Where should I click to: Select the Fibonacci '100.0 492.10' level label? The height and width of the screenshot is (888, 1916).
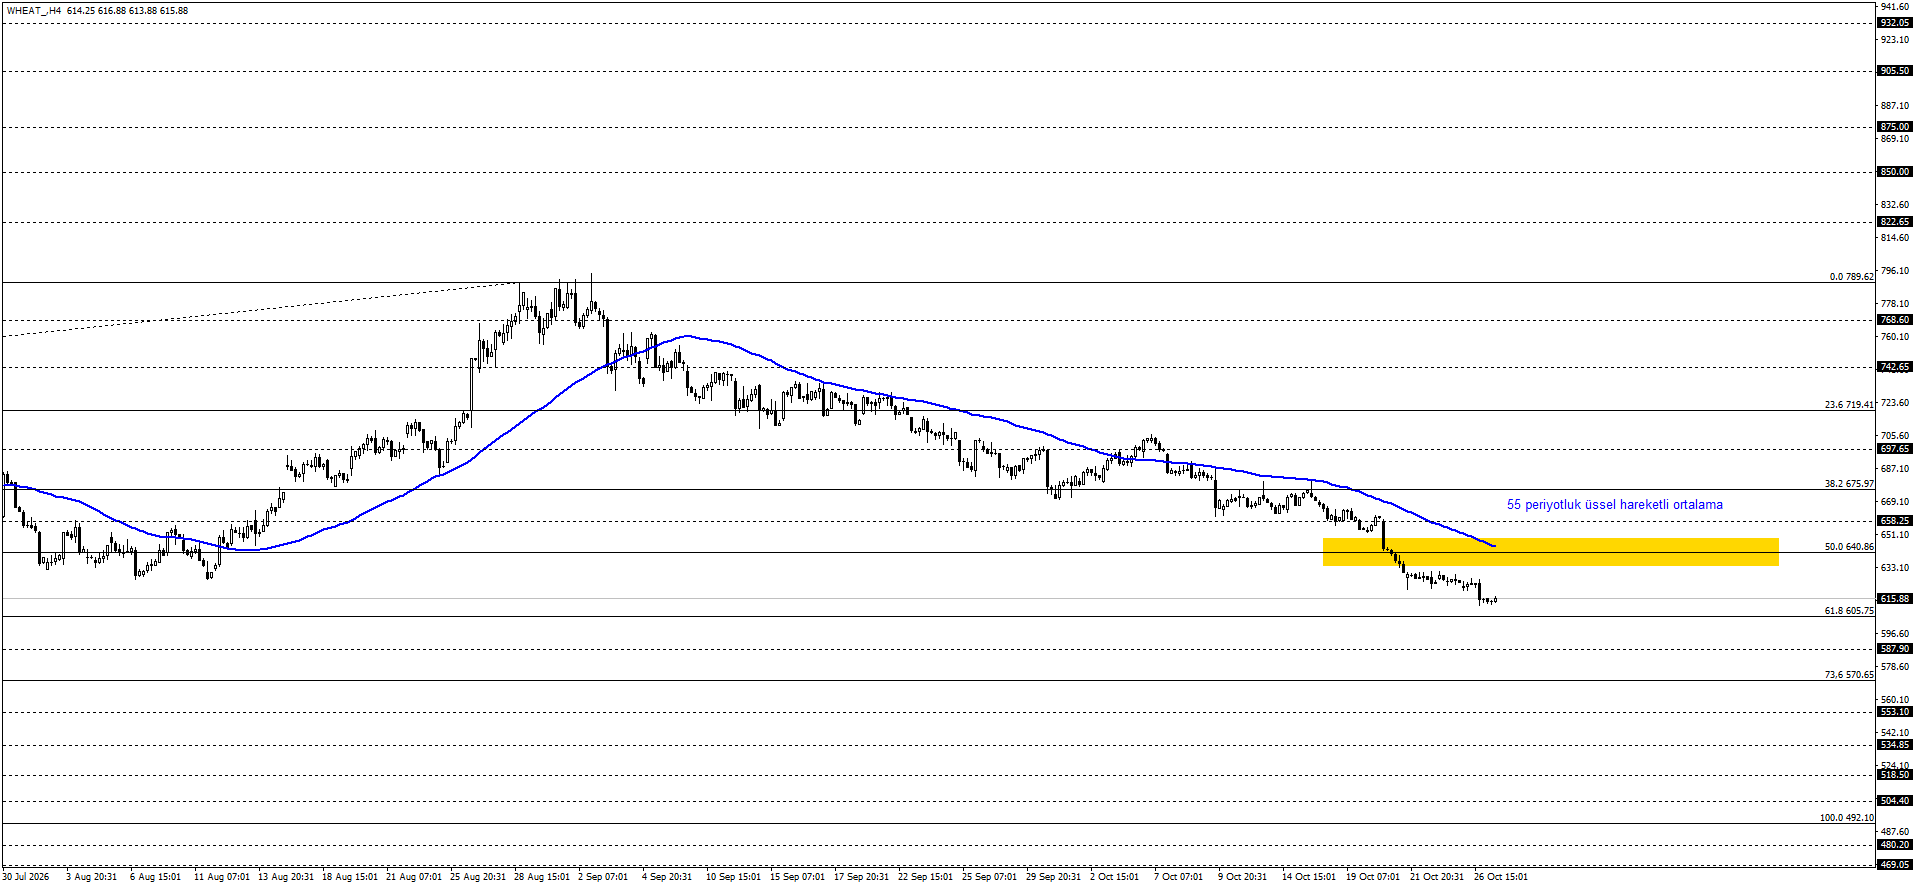[1847, 818]
